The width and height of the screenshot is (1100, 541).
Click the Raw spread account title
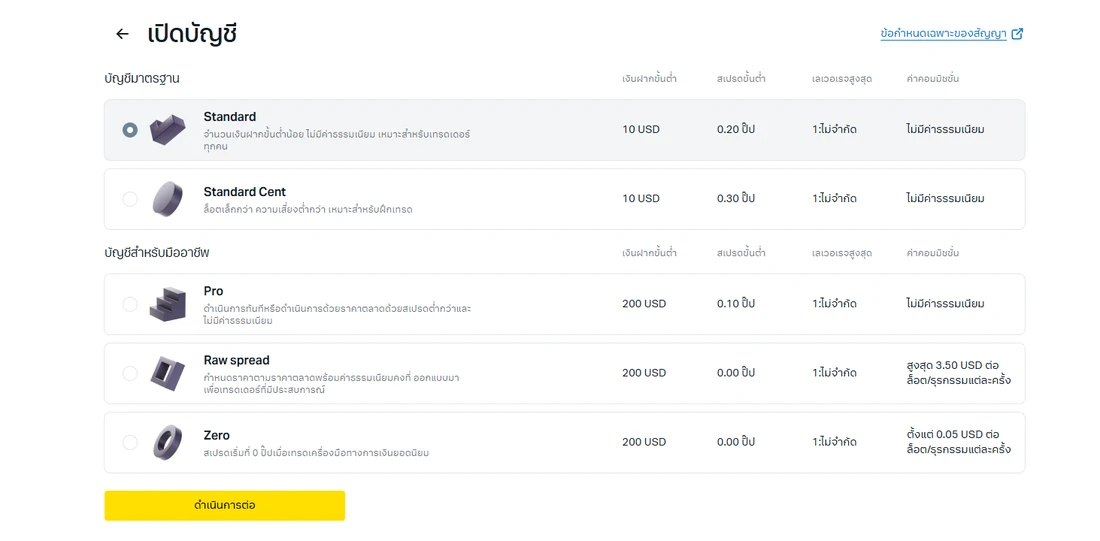236,360
